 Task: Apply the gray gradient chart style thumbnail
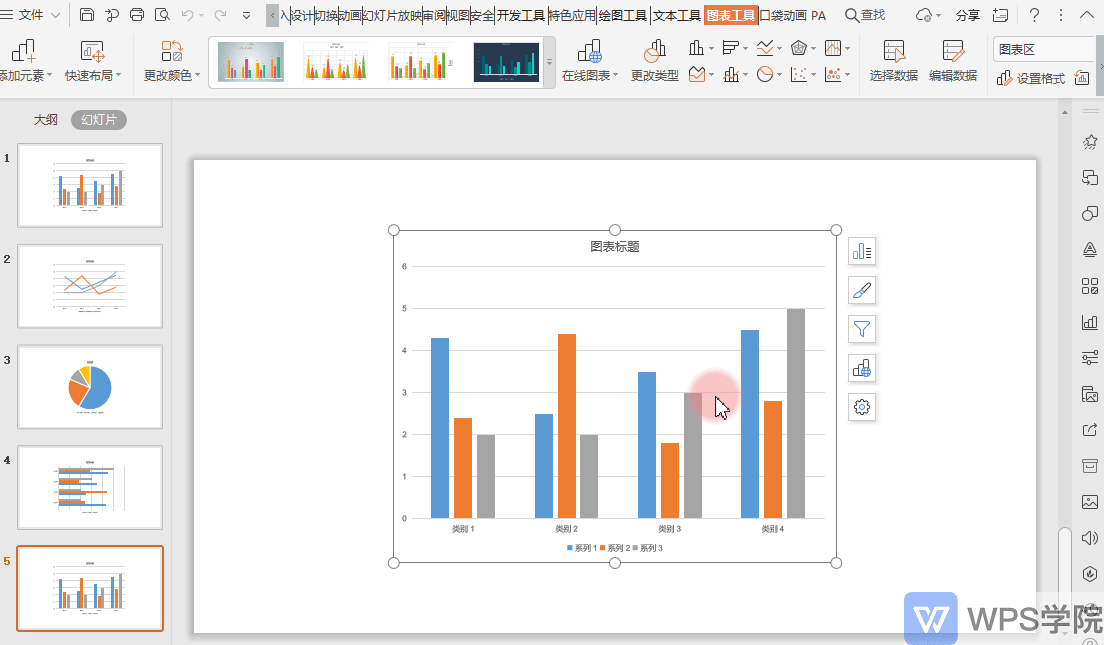click(251, 62)
